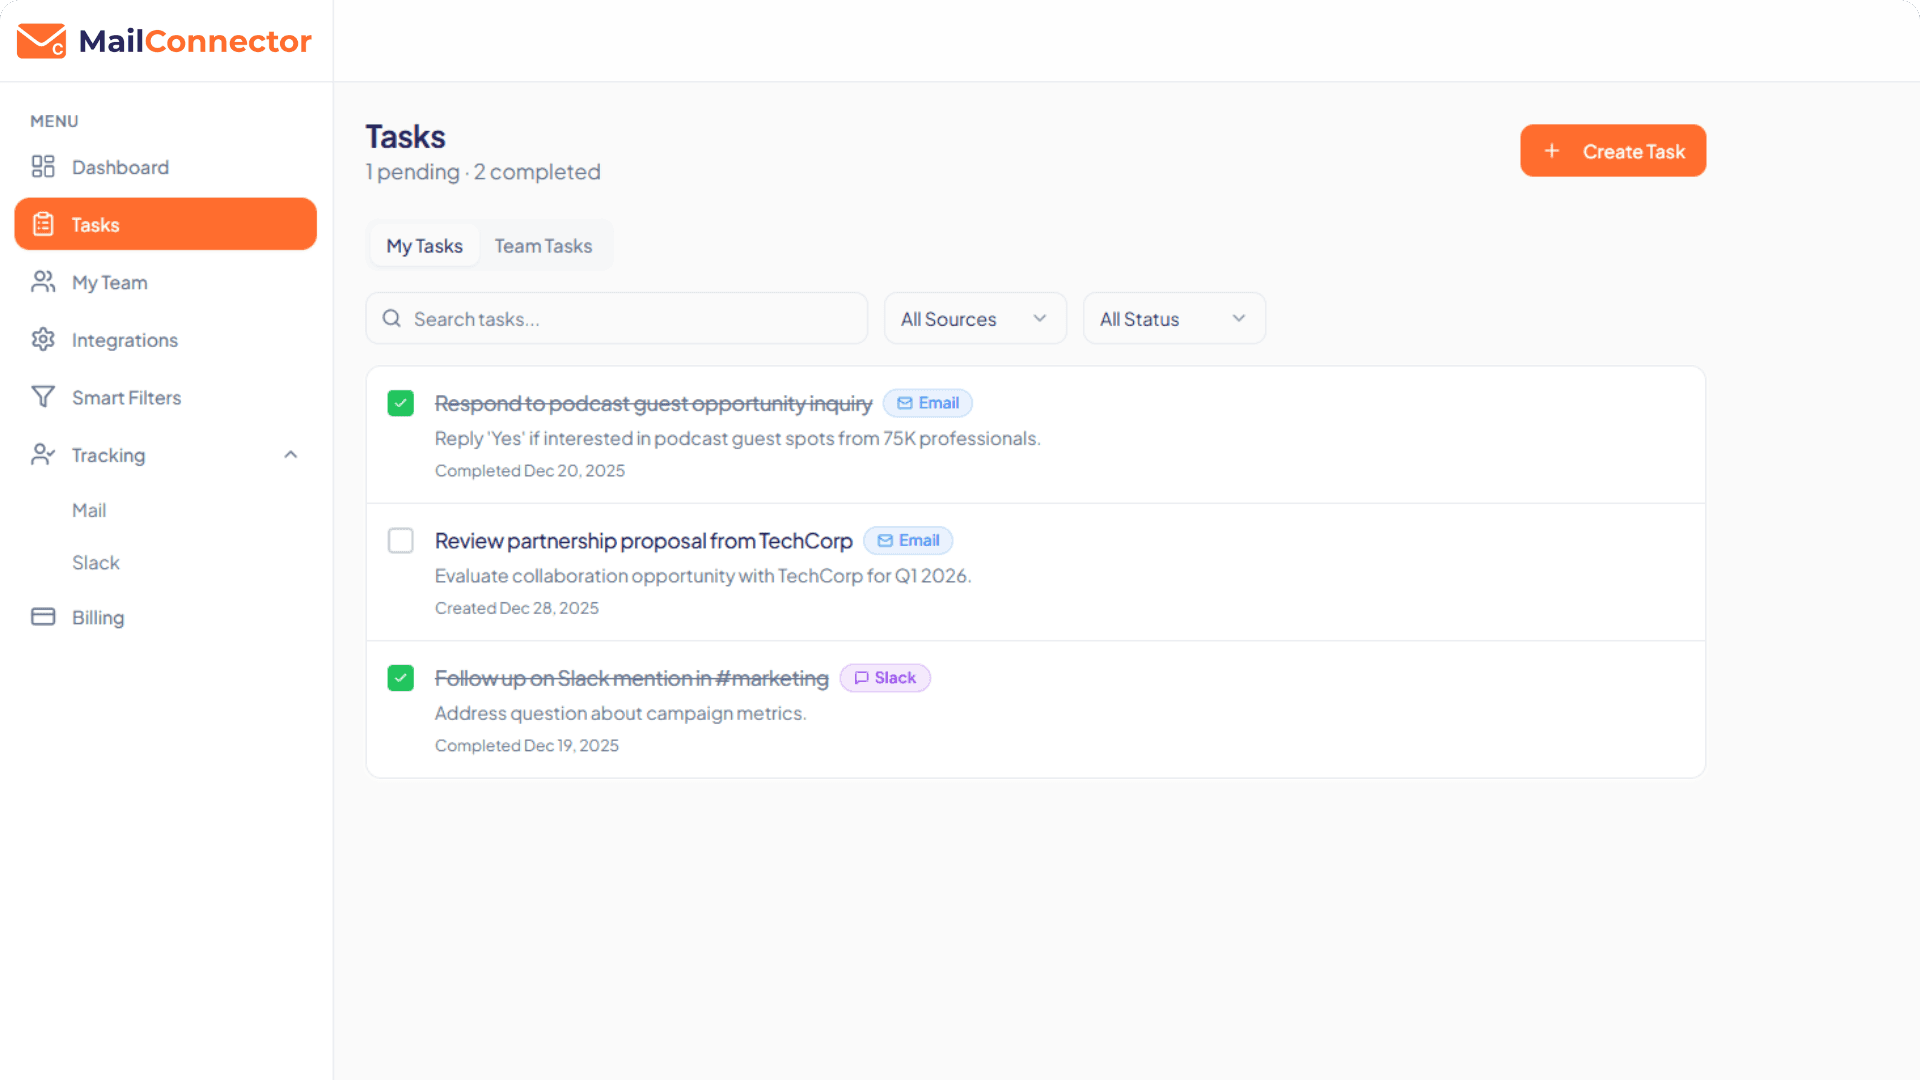
Task: Open the All Sources dropdown
Action: coord(974,318)
